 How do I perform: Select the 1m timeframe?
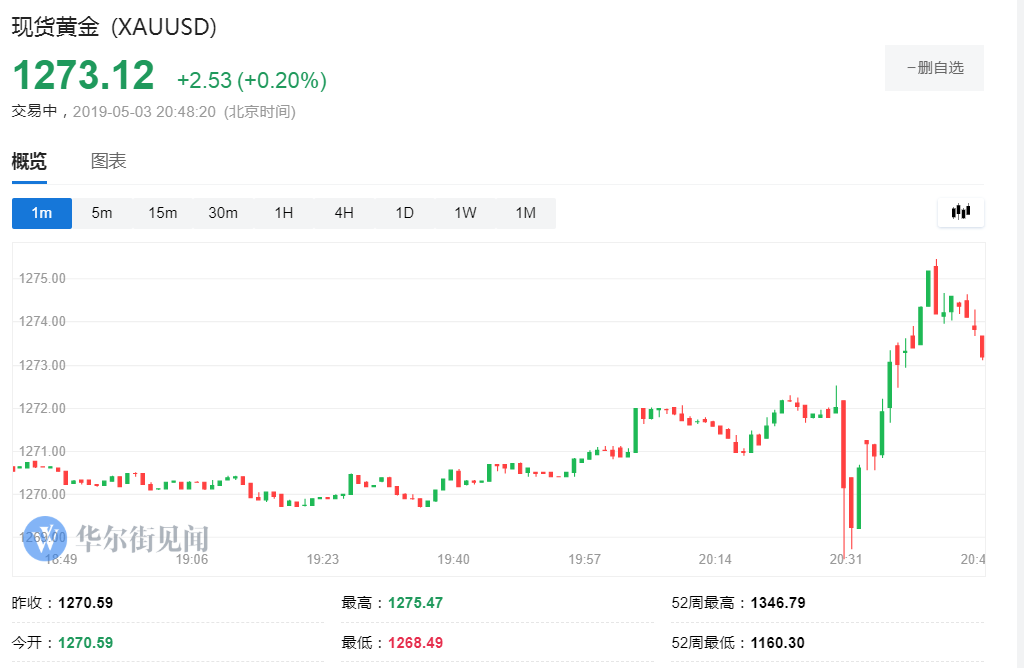(42, 213)
